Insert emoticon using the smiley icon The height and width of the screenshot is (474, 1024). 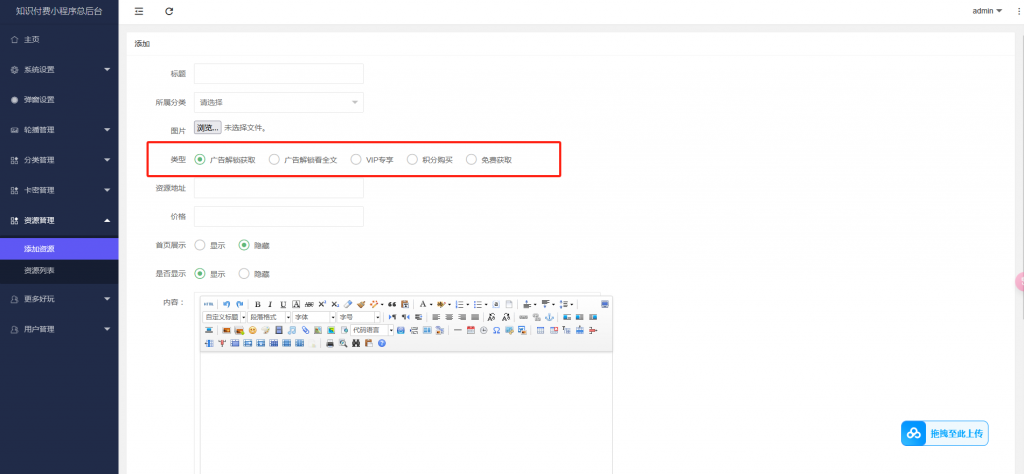pos(253,330)
